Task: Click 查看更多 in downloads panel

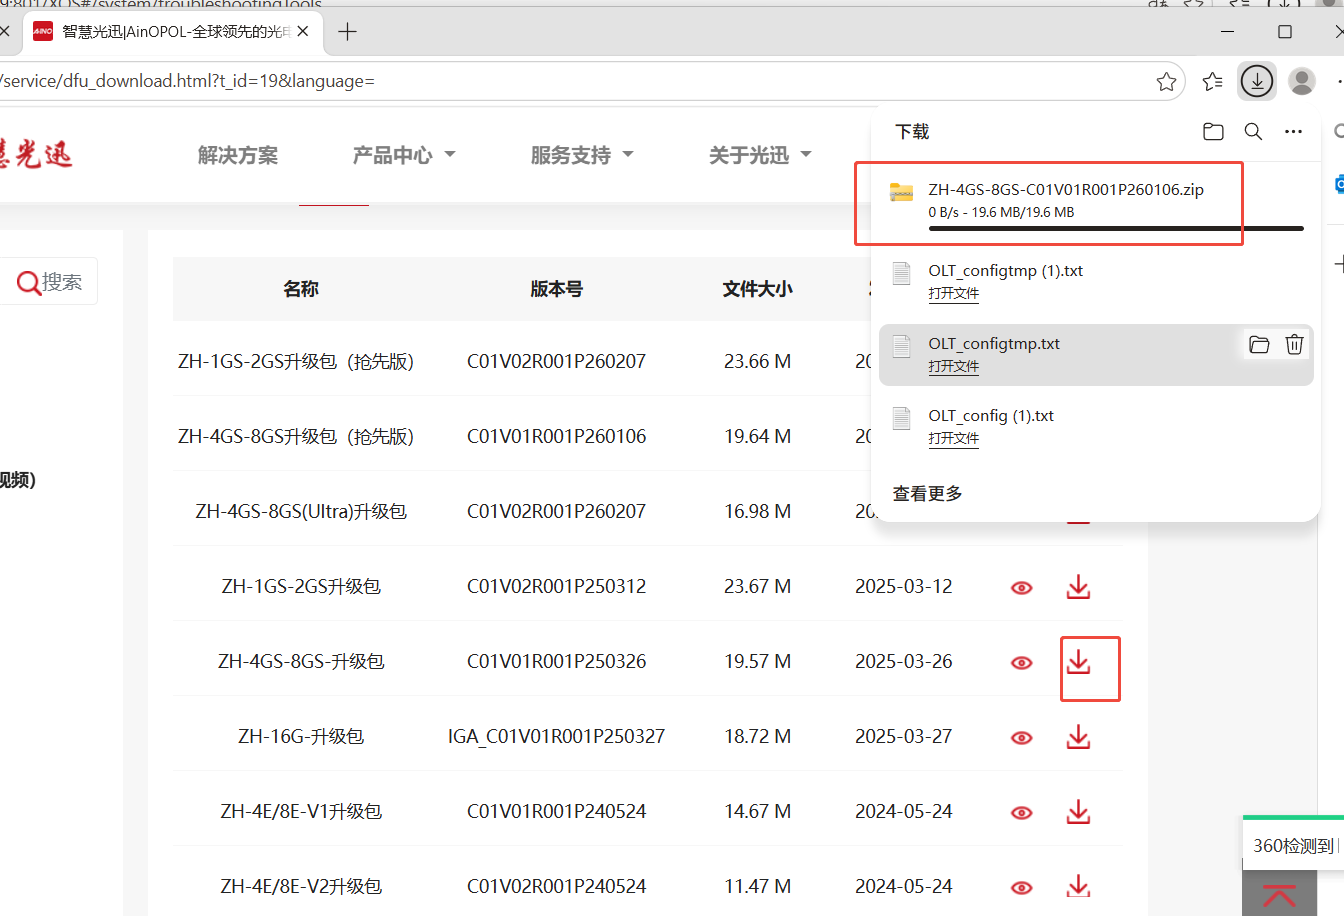Action: pos(927,494)
